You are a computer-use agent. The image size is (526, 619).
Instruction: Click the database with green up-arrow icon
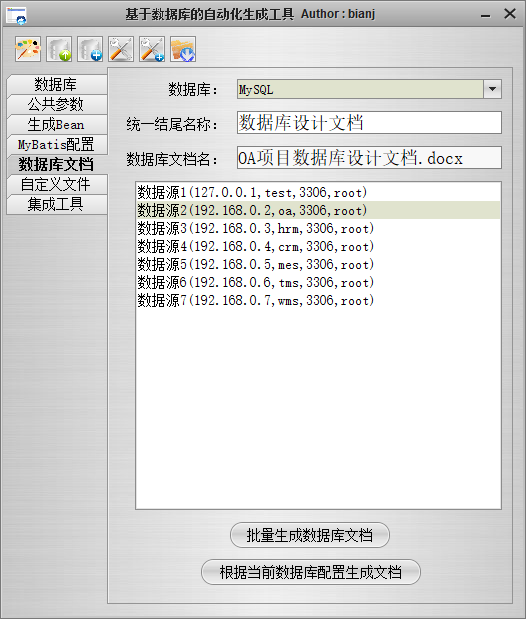[59, 49]
